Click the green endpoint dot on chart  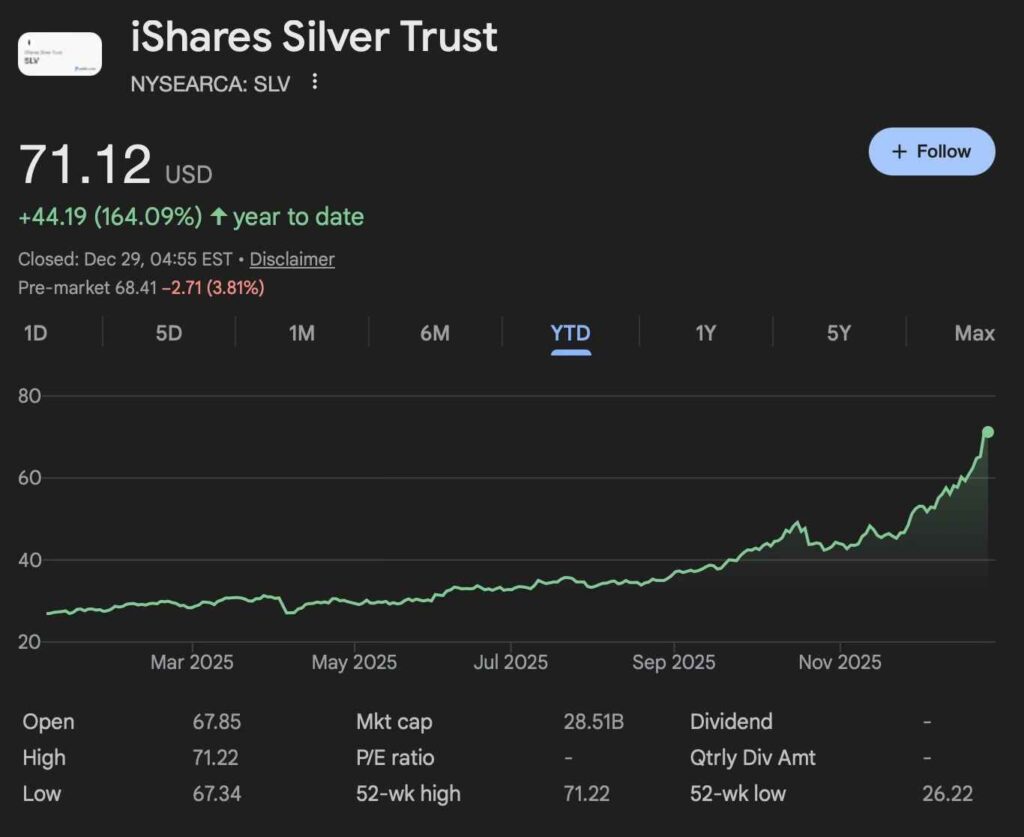click(x=988, y=432)
